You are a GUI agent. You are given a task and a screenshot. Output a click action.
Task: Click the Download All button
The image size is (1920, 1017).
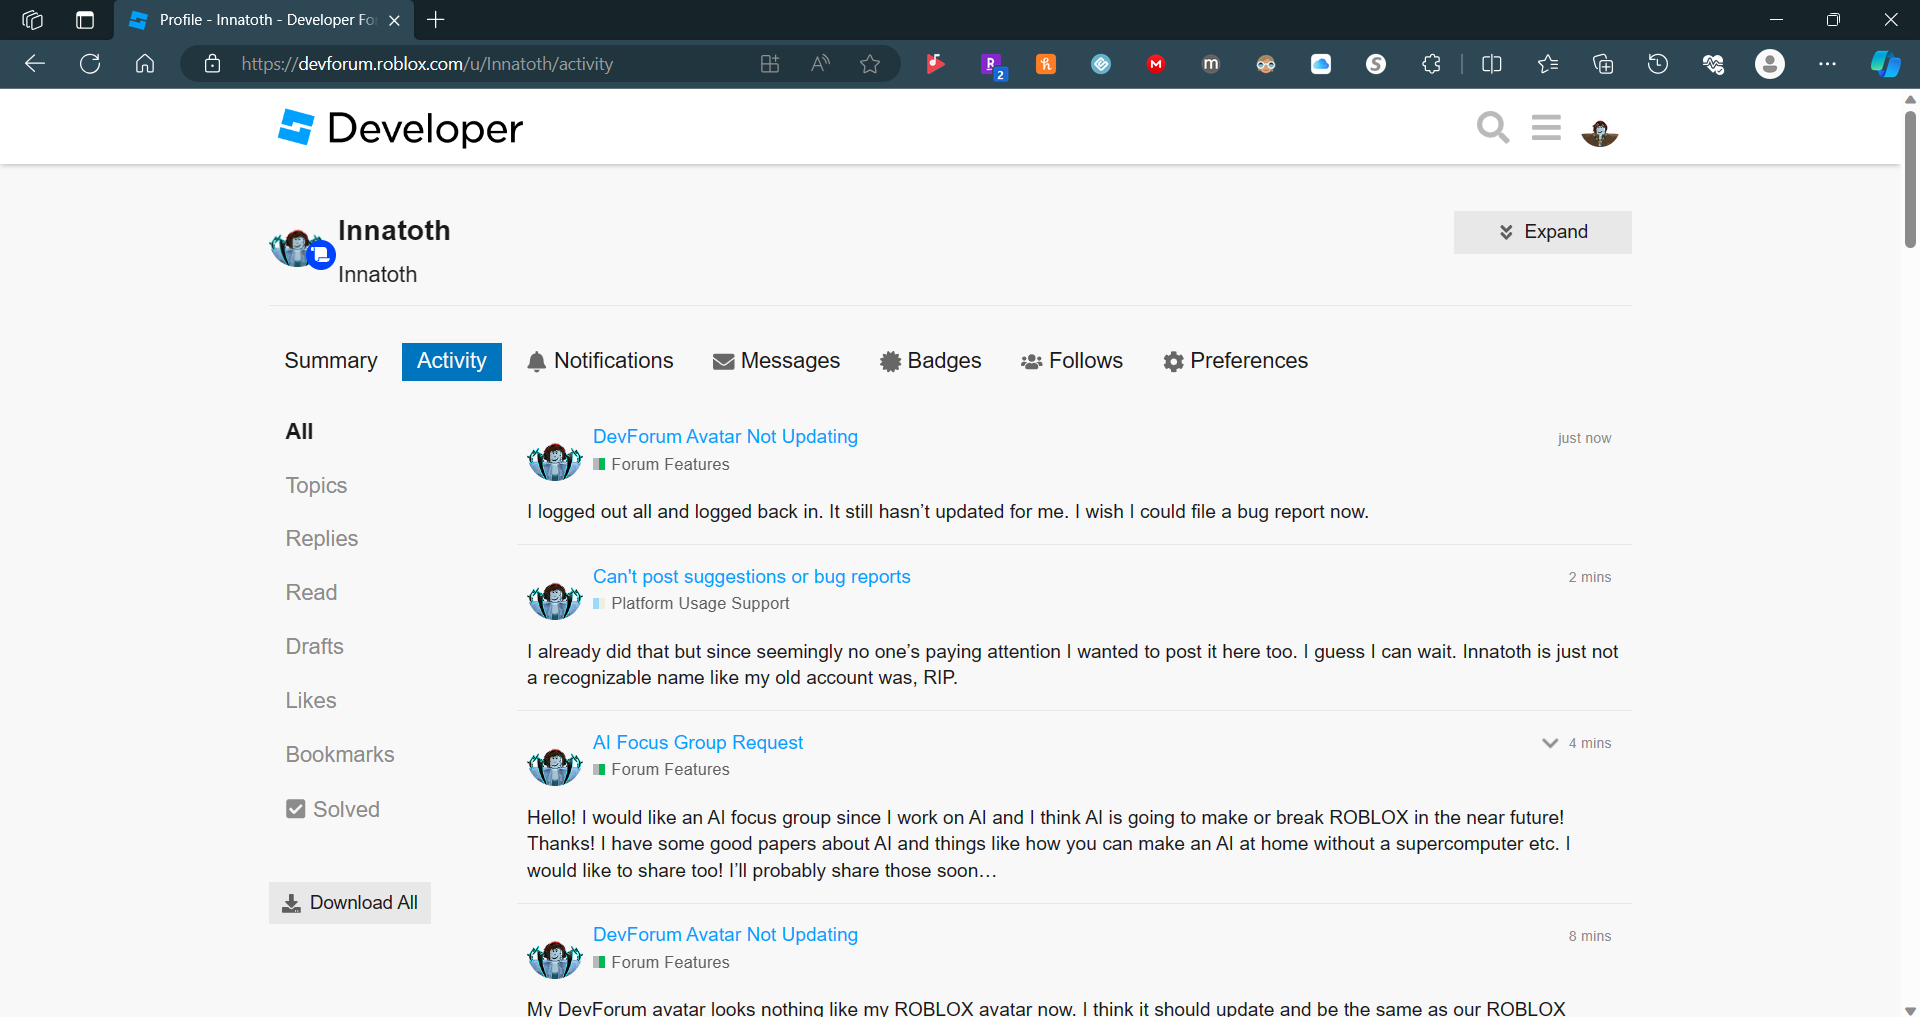[x=349, y=902]
